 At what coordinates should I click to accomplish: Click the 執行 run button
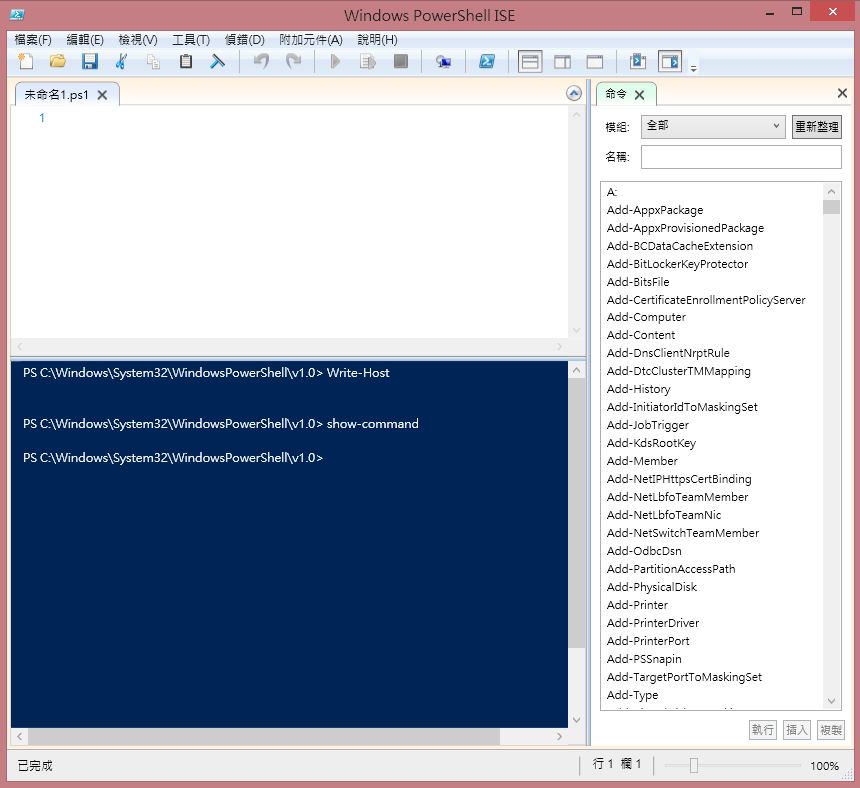[762, 730]
